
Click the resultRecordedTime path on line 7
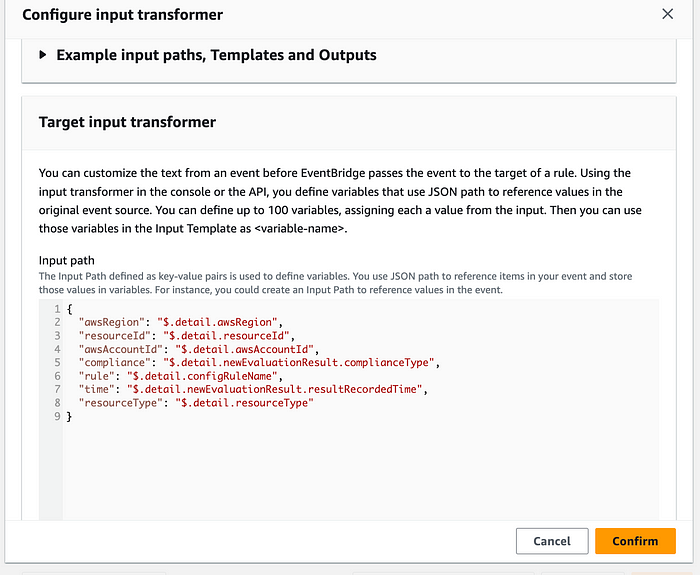[275, 389]
